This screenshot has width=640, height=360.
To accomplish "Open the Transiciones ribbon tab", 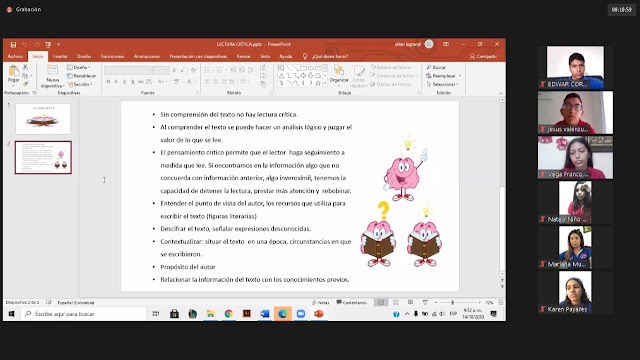I will (112, 56).
